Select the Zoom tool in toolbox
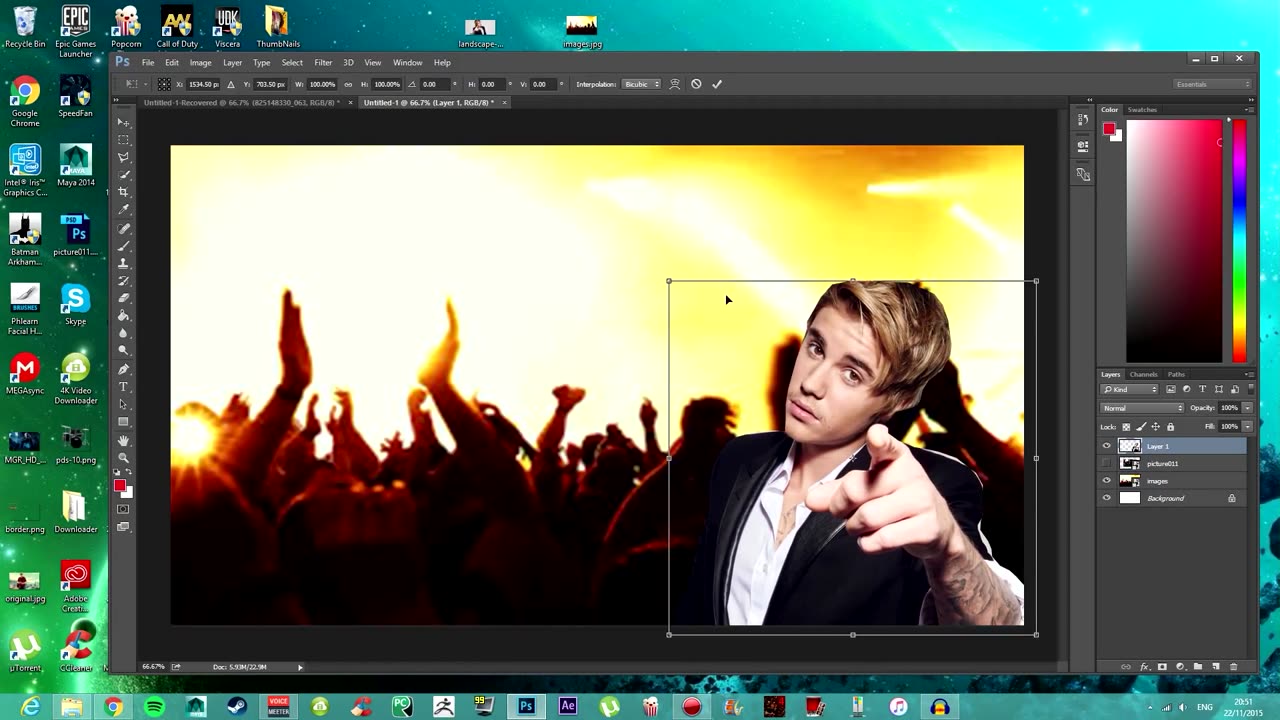 coord(124,457)
